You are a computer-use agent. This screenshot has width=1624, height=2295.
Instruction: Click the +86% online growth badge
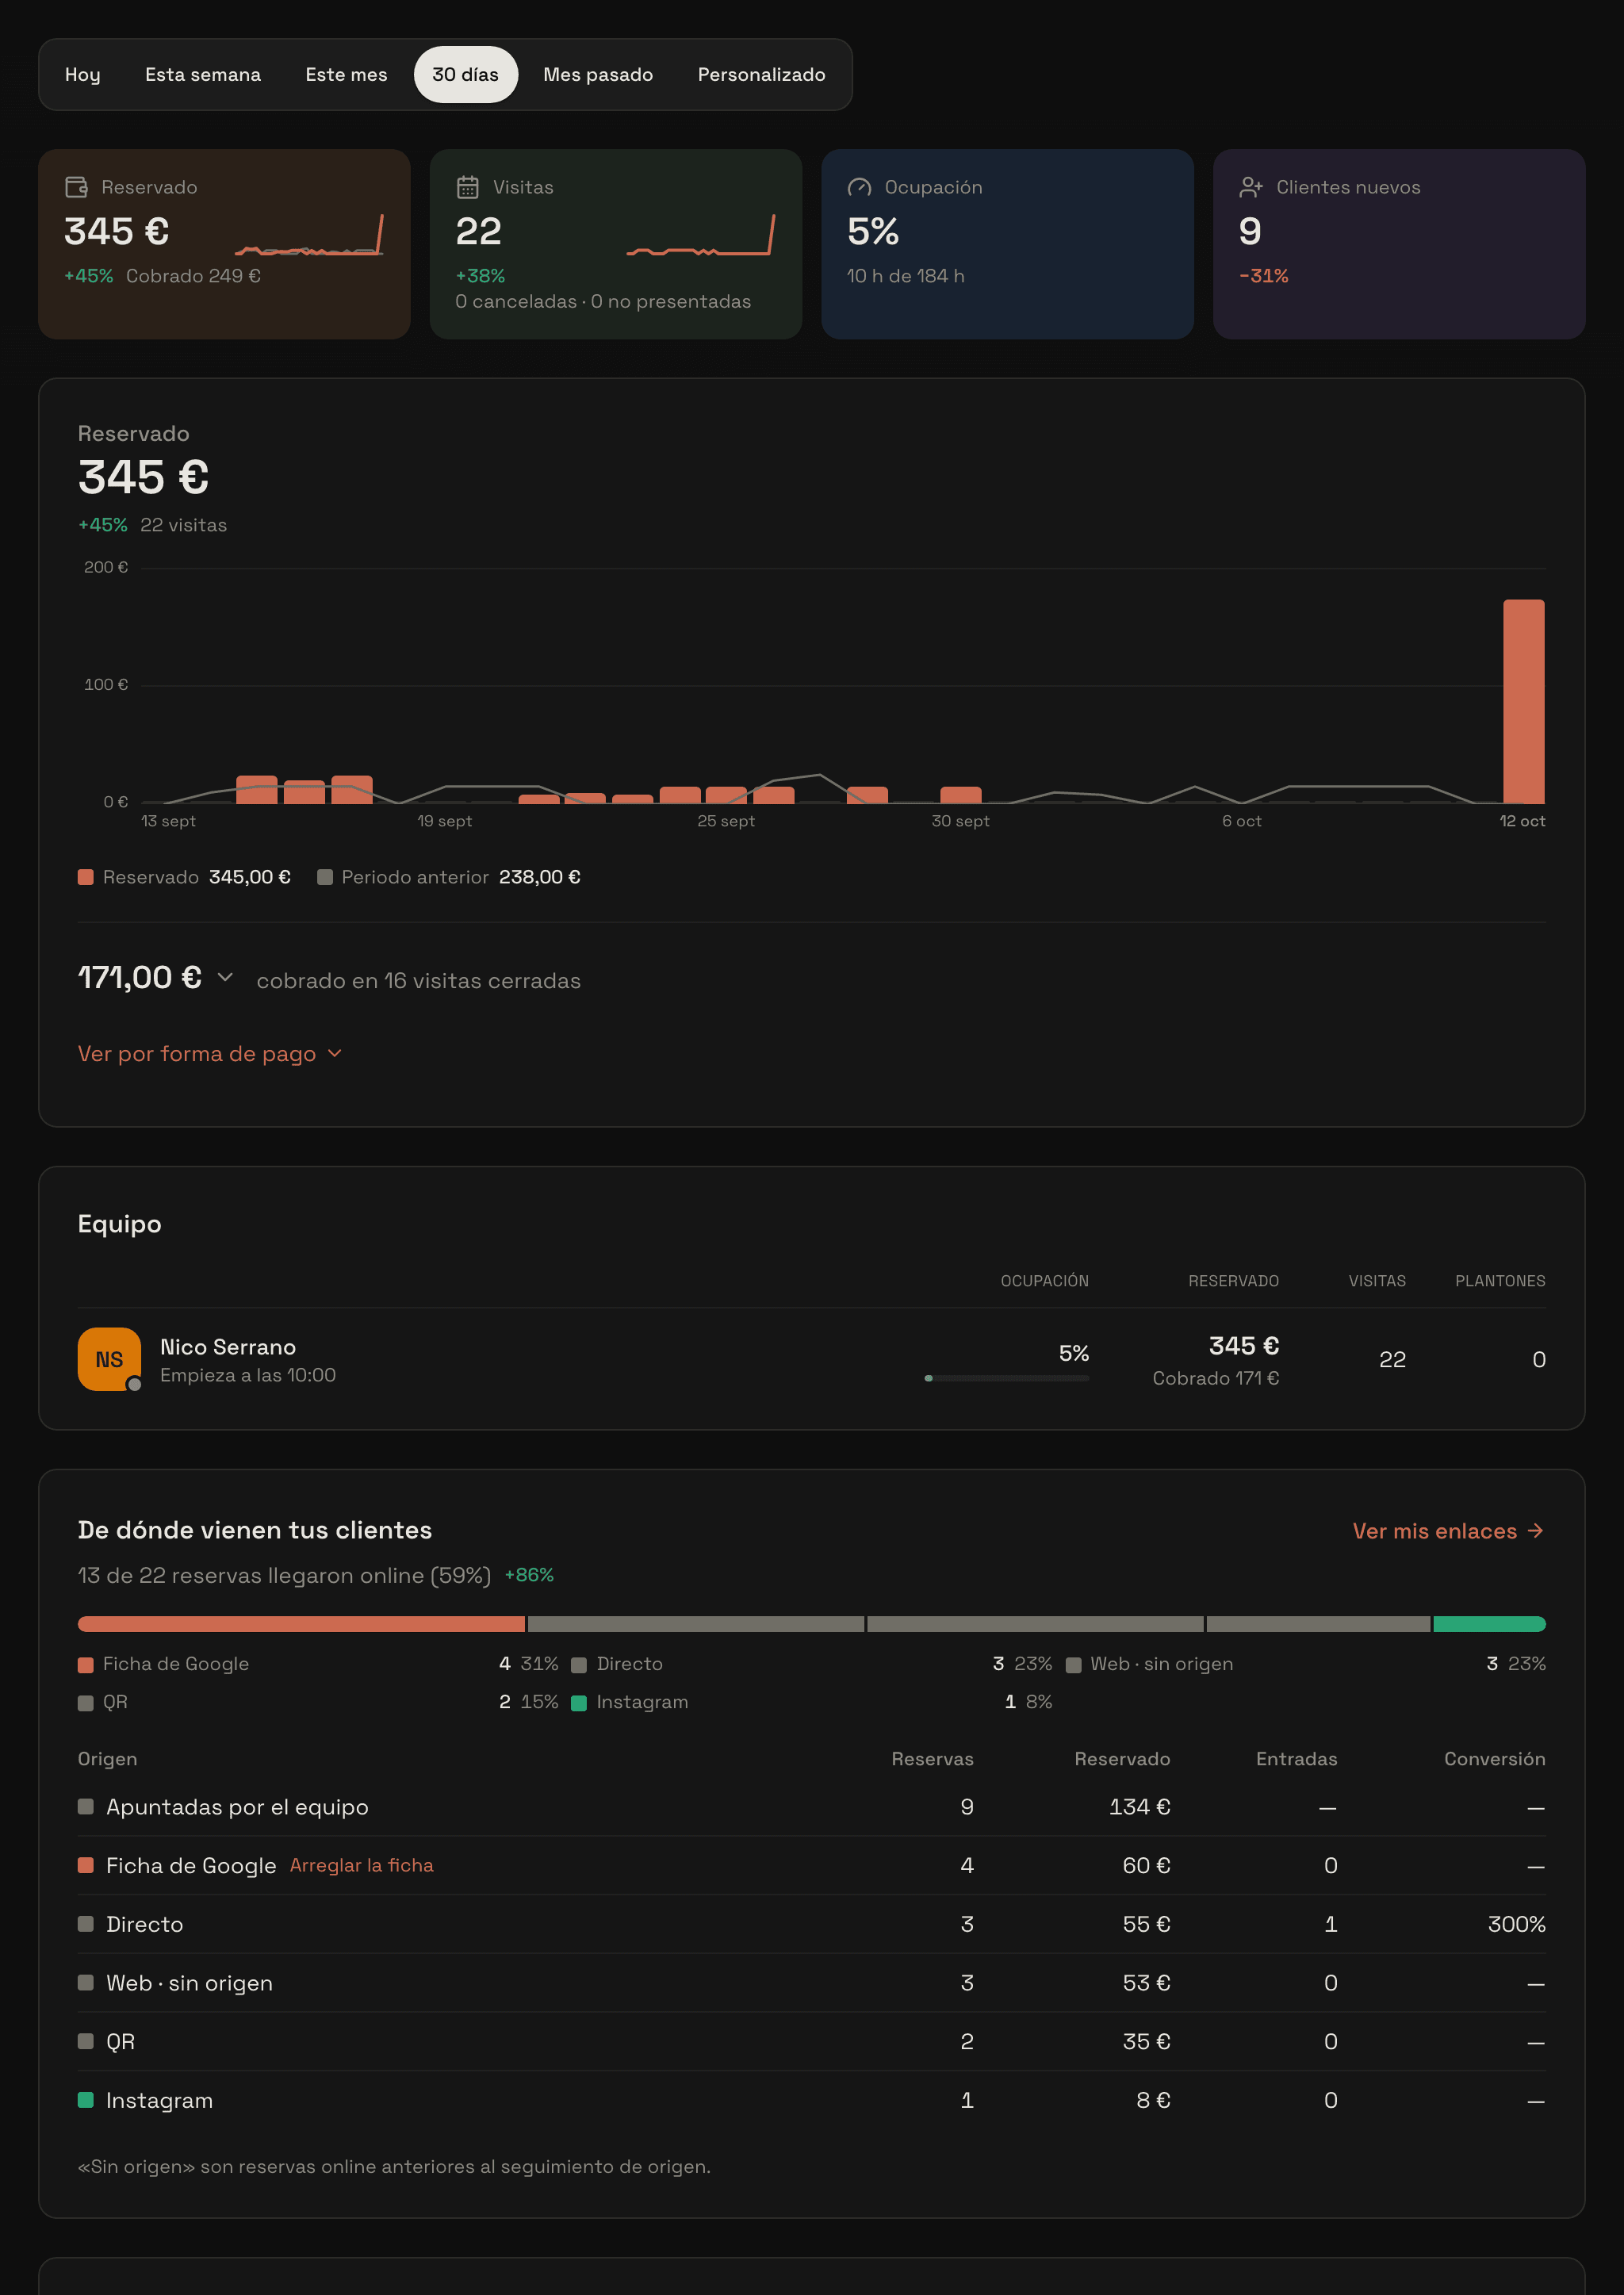pos(529,1575)
